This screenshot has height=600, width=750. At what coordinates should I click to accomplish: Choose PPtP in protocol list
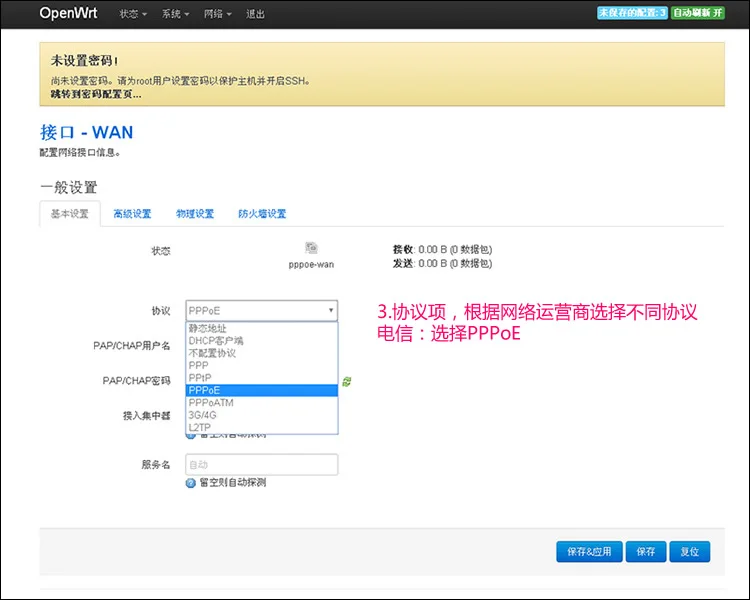click(262, 378)
